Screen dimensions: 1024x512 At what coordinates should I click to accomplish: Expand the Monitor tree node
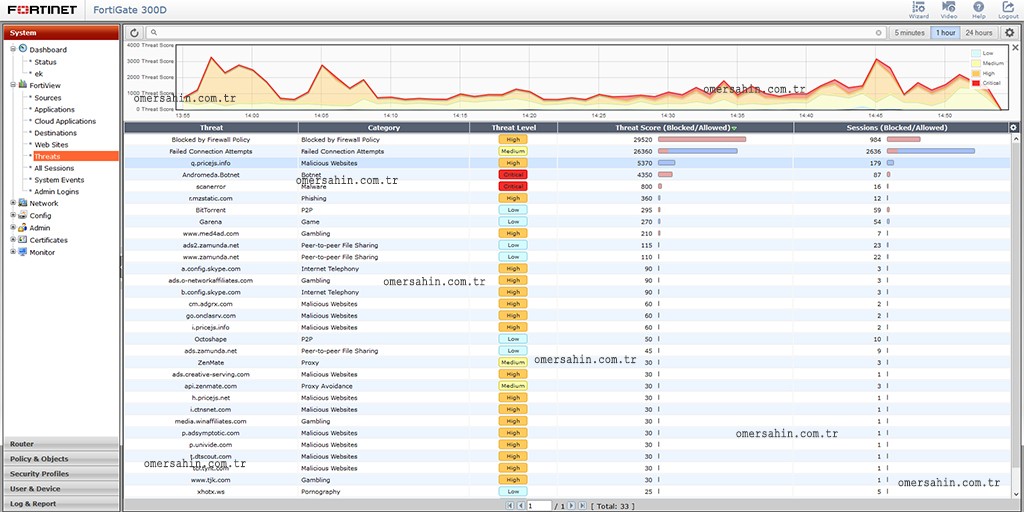13,252
